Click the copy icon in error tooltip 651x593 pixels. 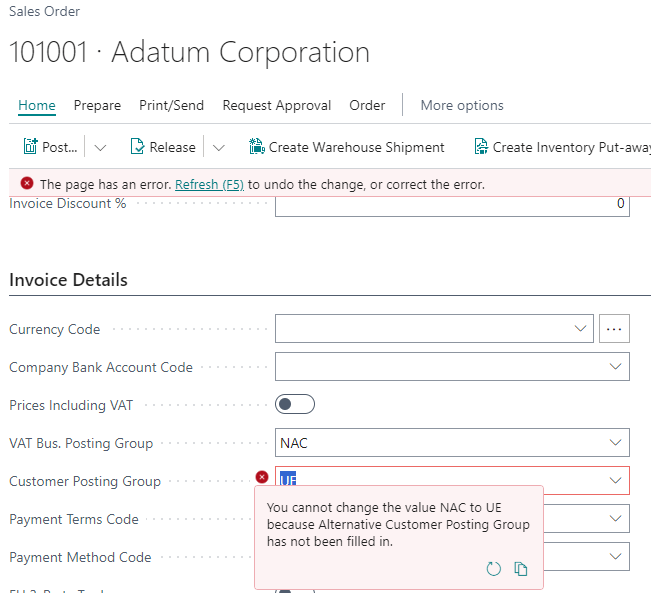pyautogui.click(x=521, y=568)
